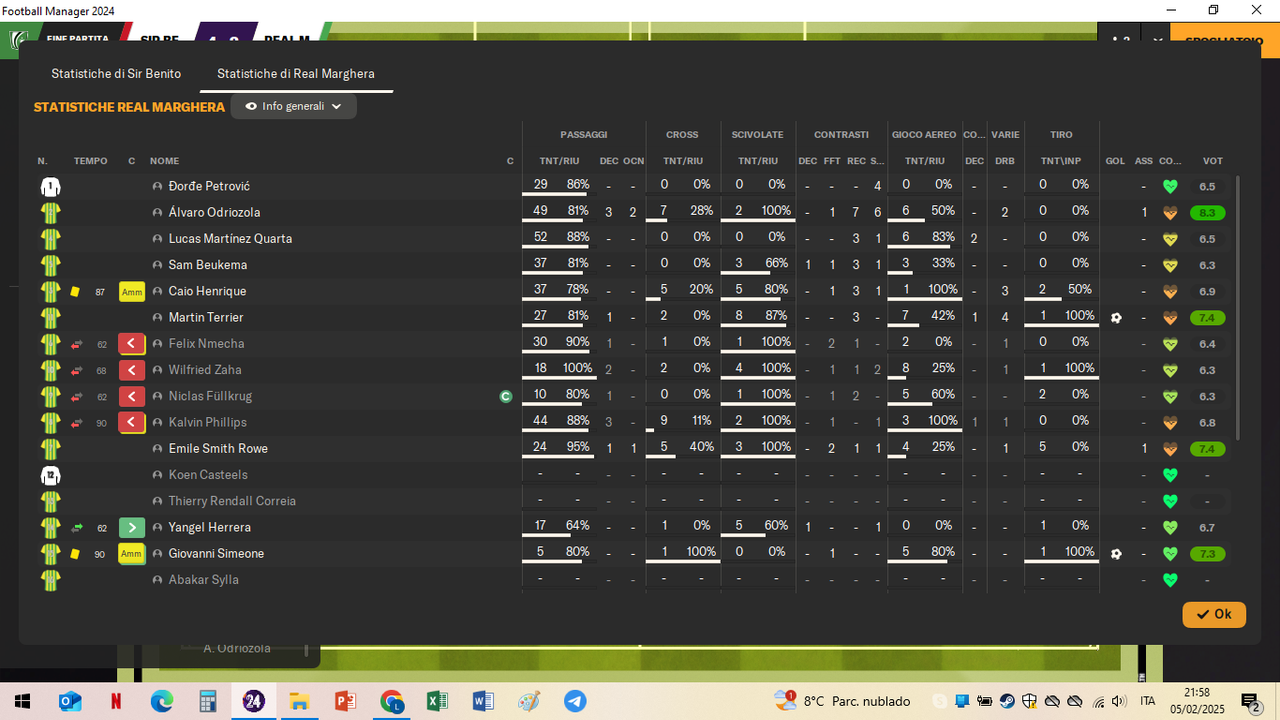
Task: Open Đorđe Petrović's player profile link
Action: pos(209,186)
